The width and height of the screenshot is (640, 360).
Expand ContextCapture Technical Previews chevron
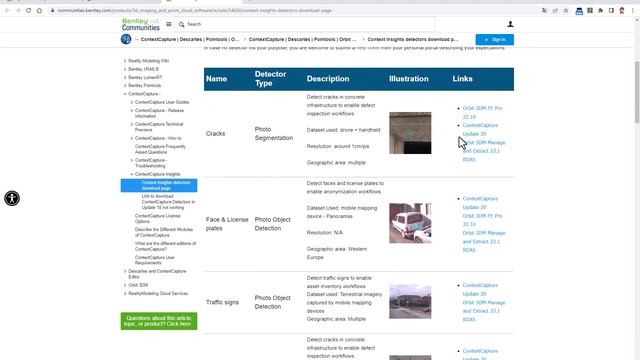click(132, 124)
